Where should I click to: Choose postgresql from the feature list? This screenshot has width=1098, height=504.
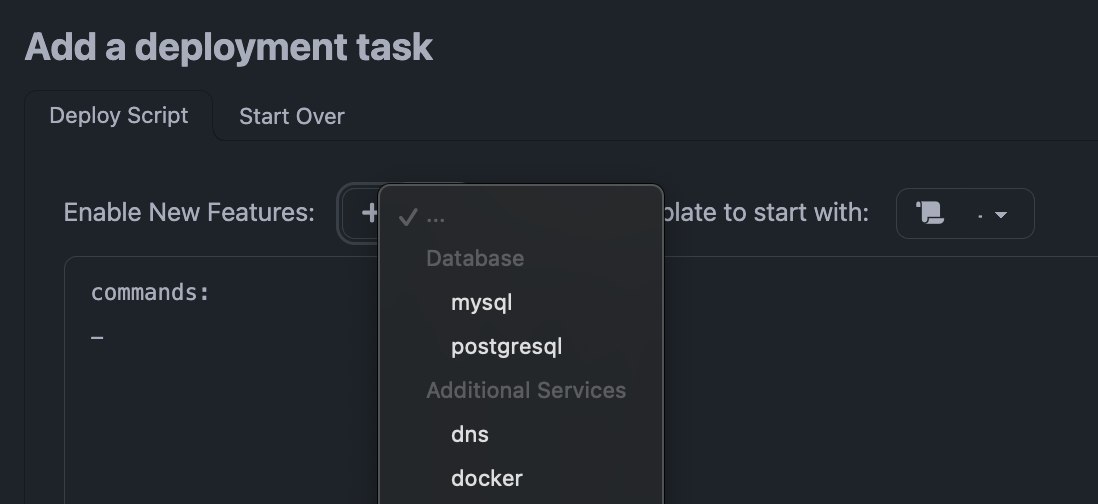506,347
